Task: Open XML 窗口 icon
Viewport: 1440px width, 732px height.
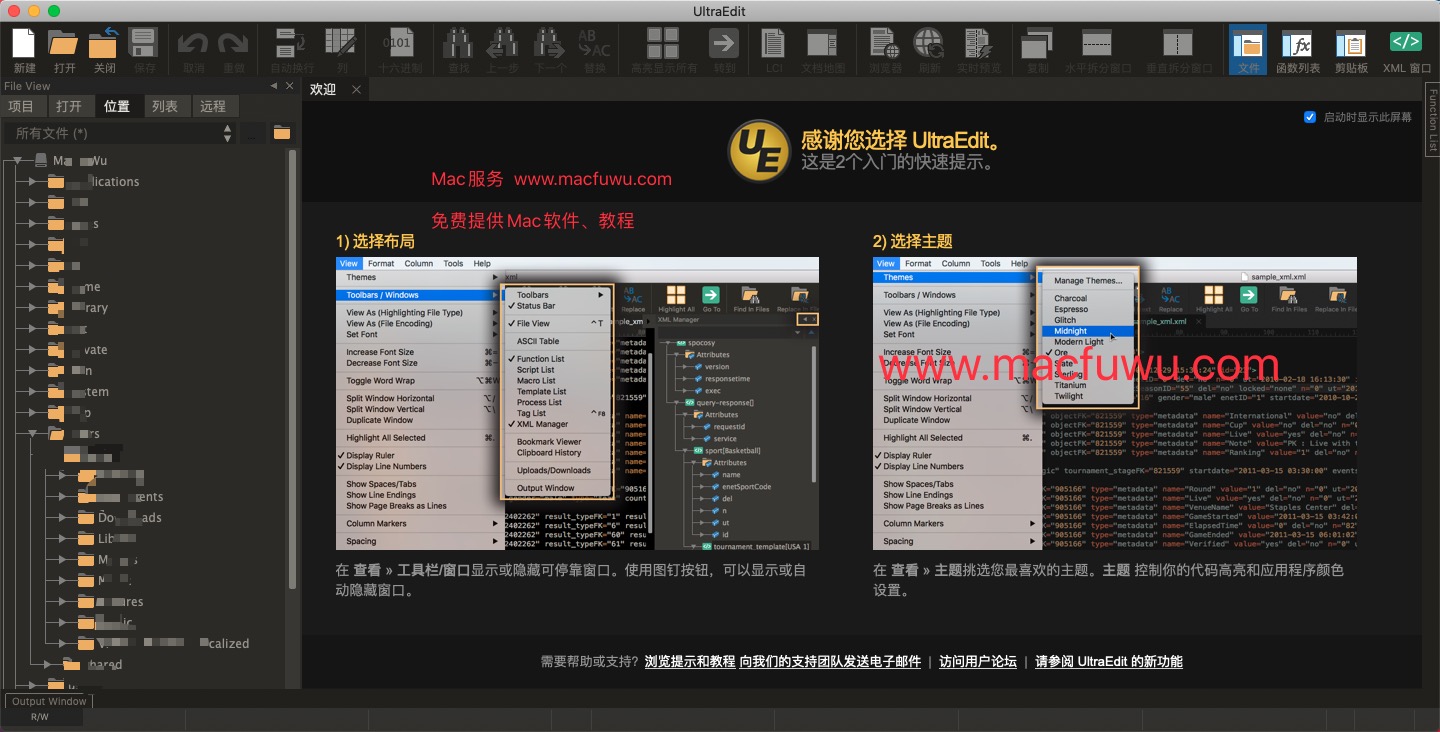Action: pyautogui.click(x=1406, y=50)
